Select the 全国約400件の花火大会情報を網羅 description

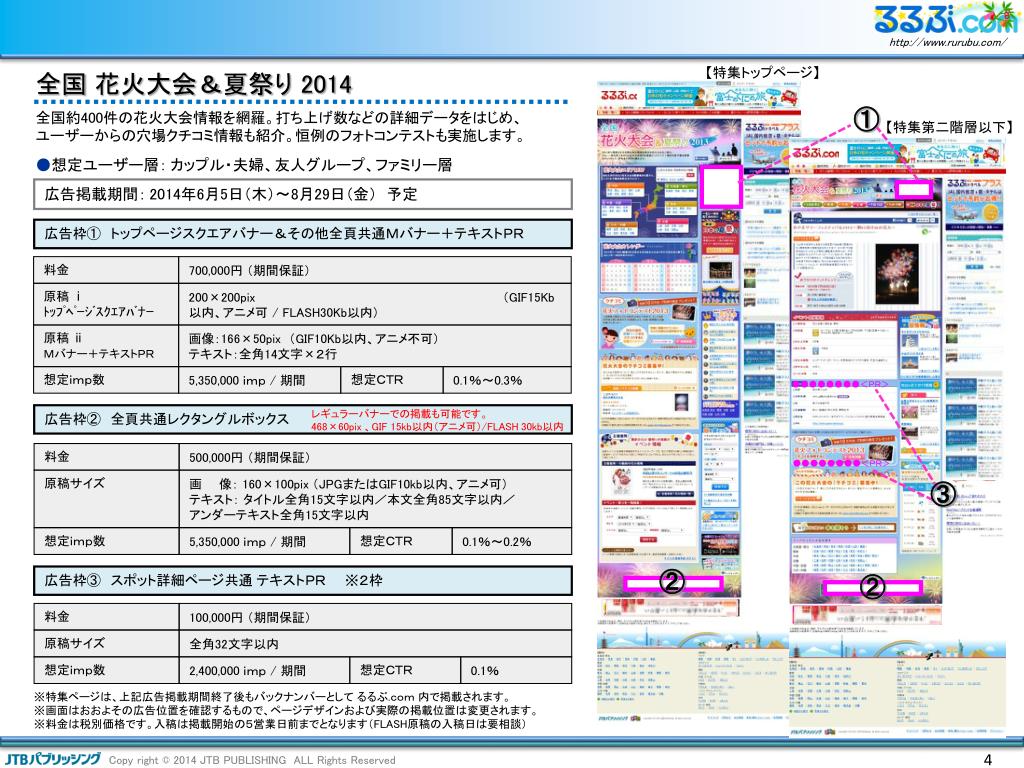(x=281, y=127)
